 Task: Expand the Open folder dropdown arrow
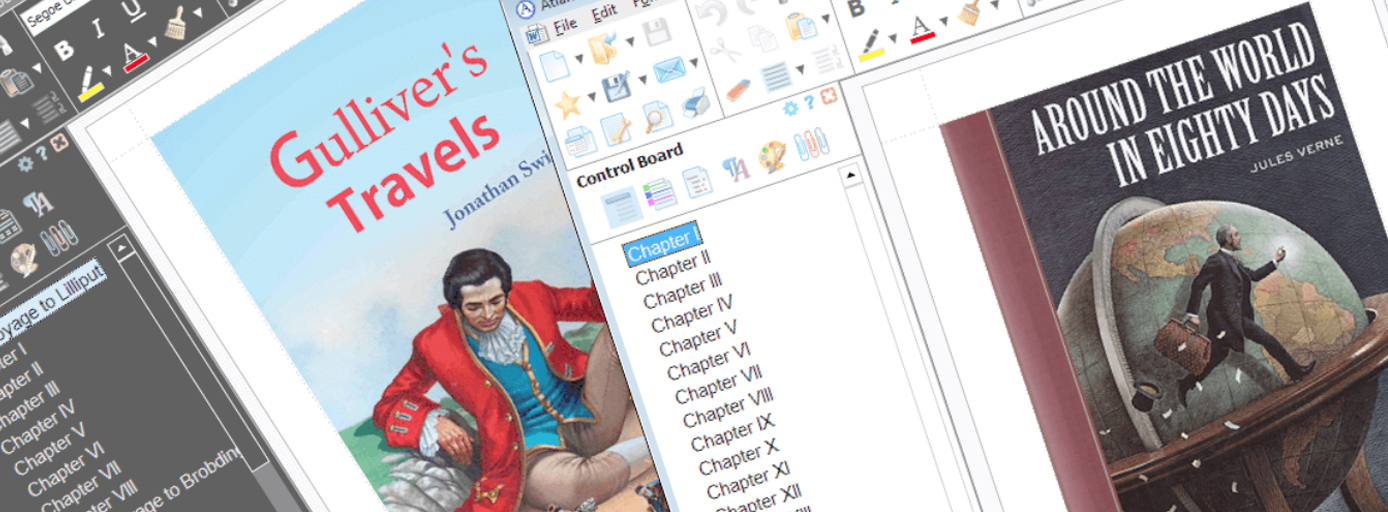628,43
